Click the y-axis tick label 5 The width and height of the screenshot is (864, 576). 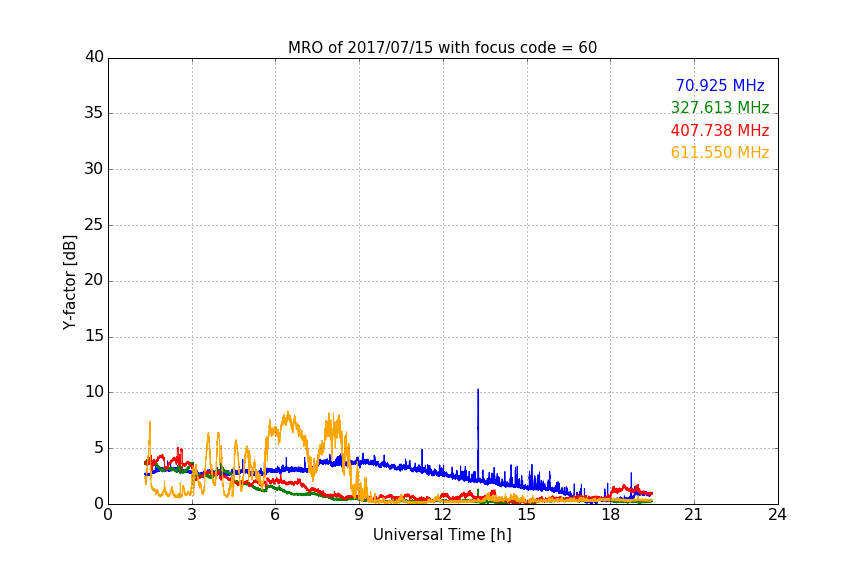[99, 448]
